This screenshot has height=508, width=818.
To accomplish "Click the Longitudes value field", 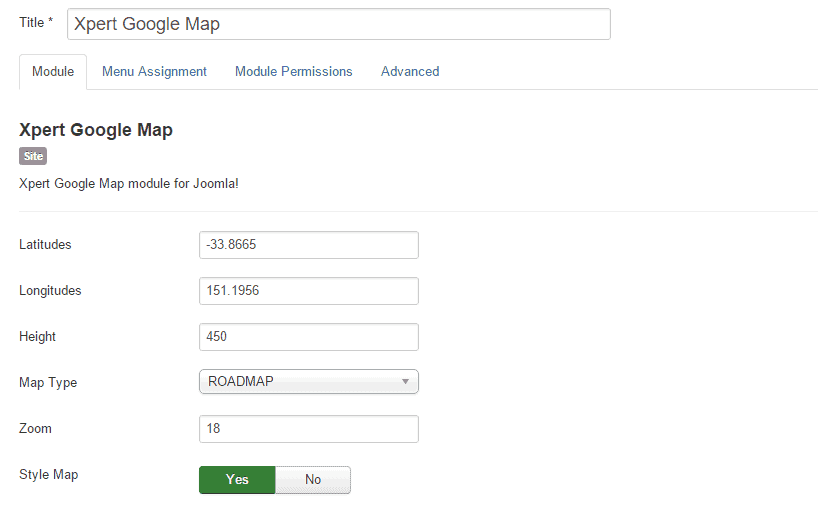I will point(308,291).
